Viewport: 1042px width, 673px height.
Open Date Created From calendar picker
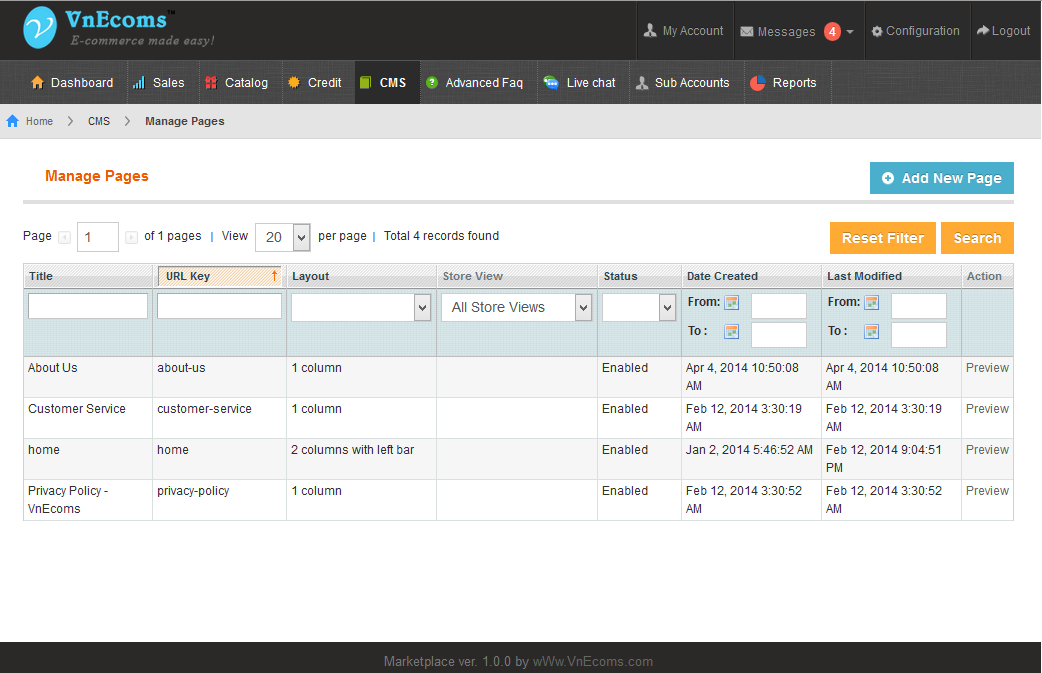click(x=732, y=302)
